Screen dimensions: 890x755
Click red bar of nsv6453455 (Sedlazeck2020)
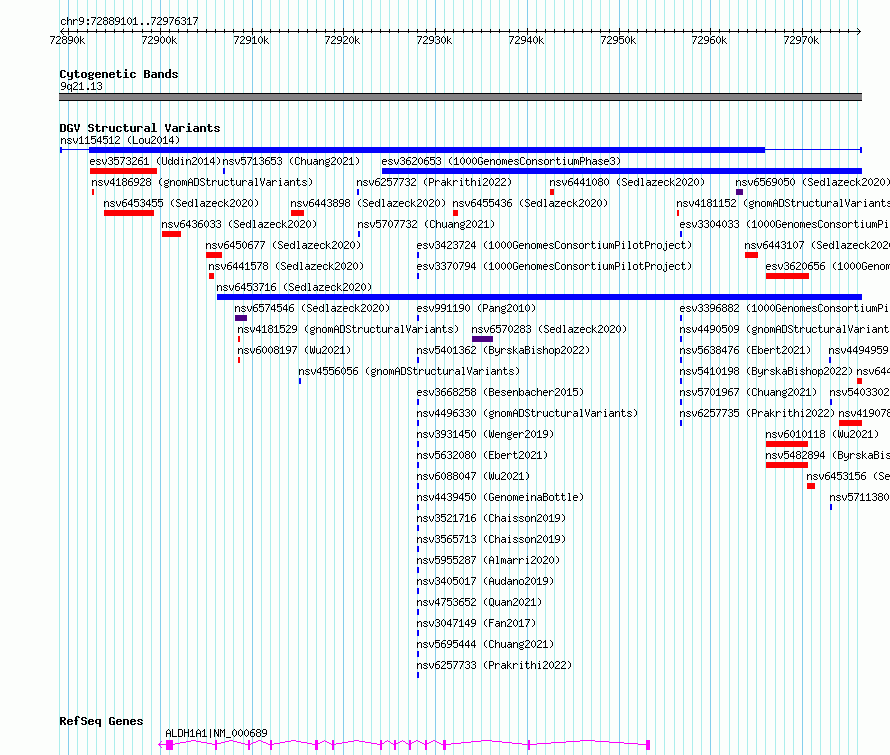click(x=129, y=213)
